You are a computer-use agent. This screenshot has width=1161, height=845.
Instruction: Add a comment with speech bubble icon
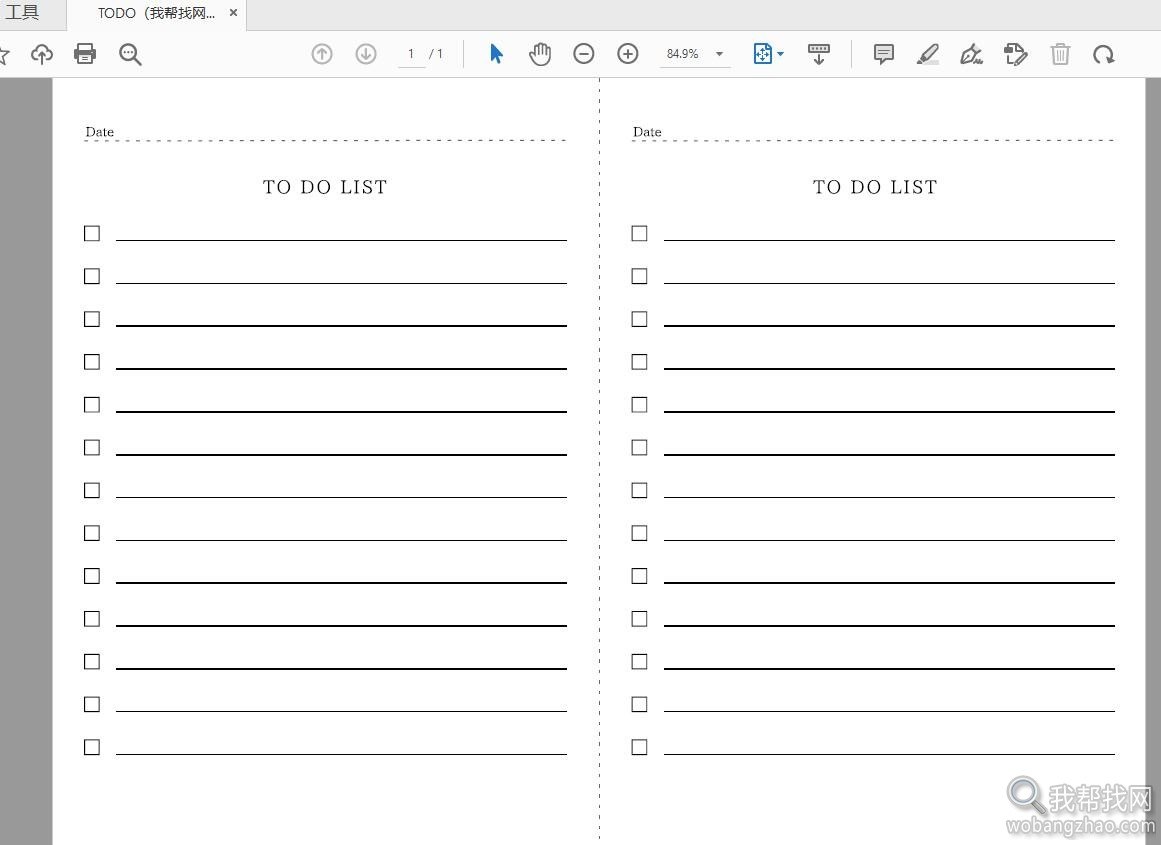883,54
